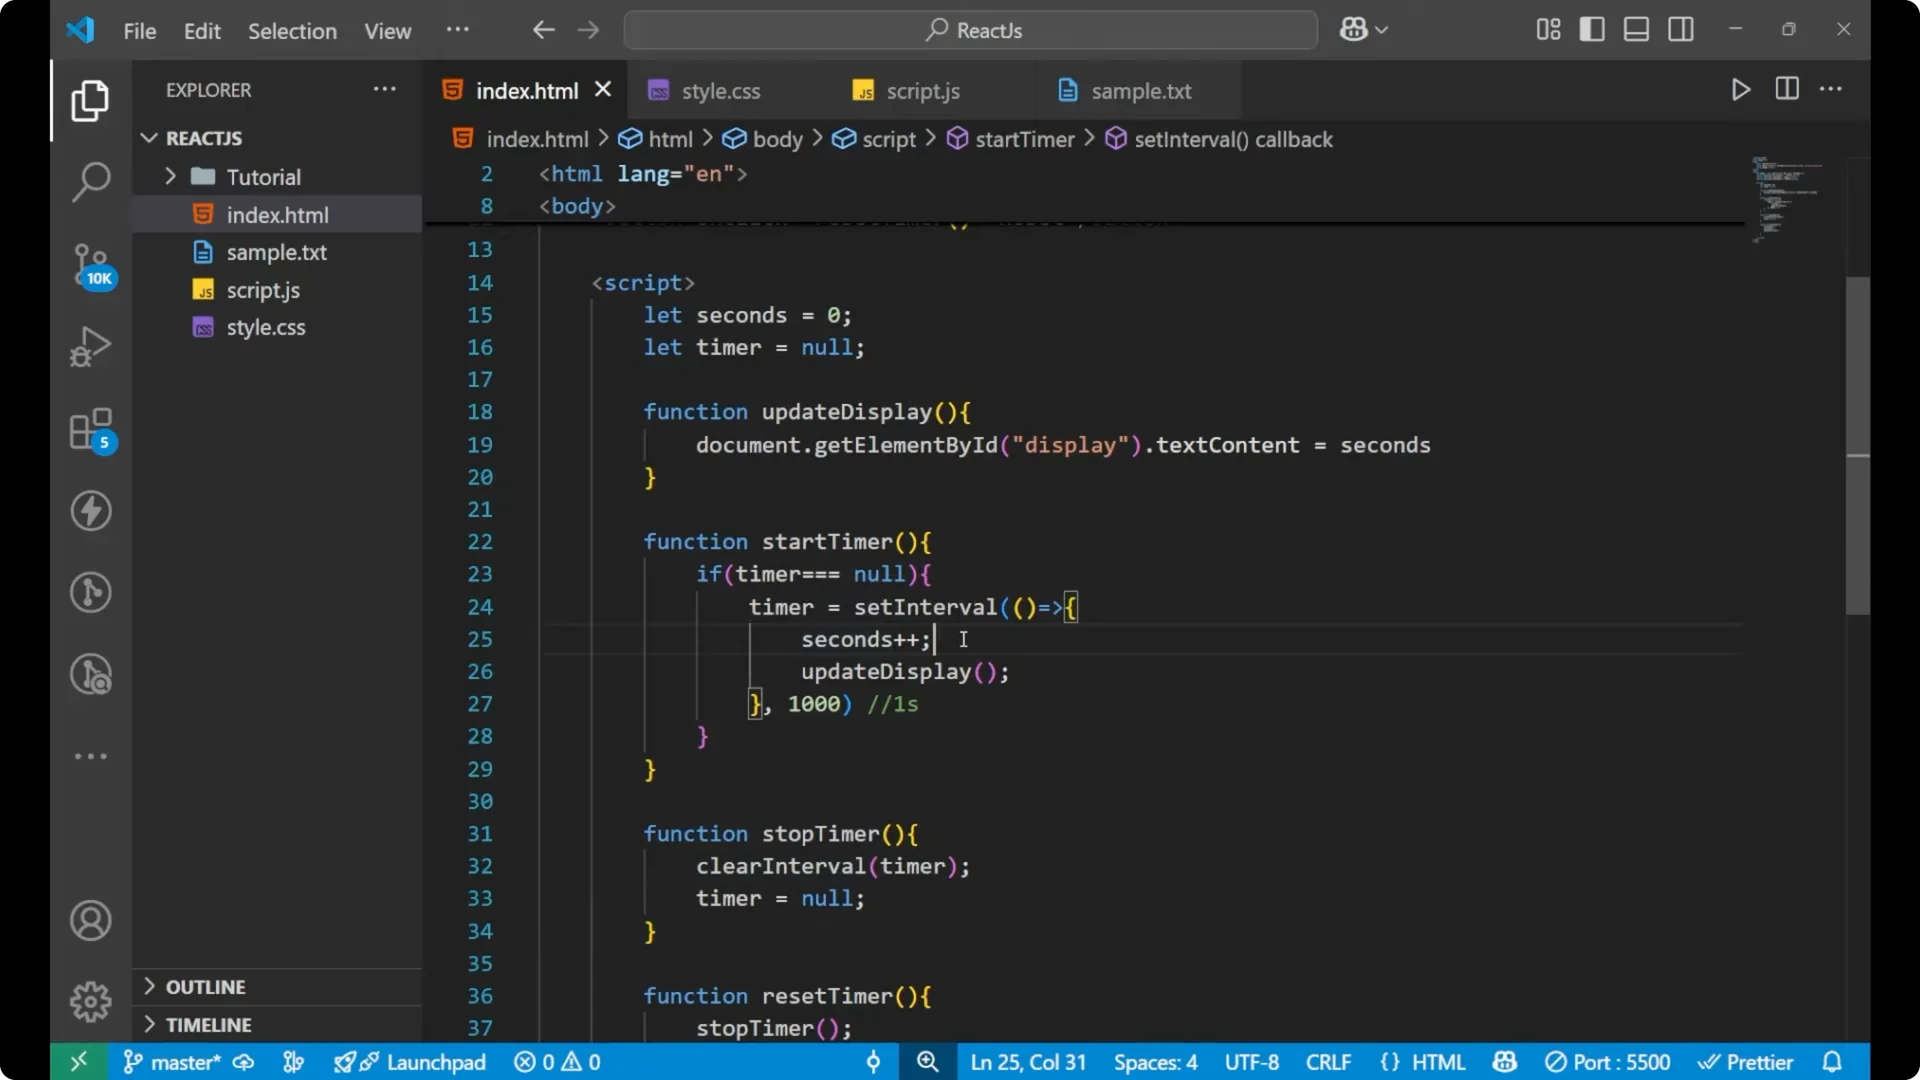Open the Accounts icon
Viewport: 1920px width, 1080px height.
90,920
